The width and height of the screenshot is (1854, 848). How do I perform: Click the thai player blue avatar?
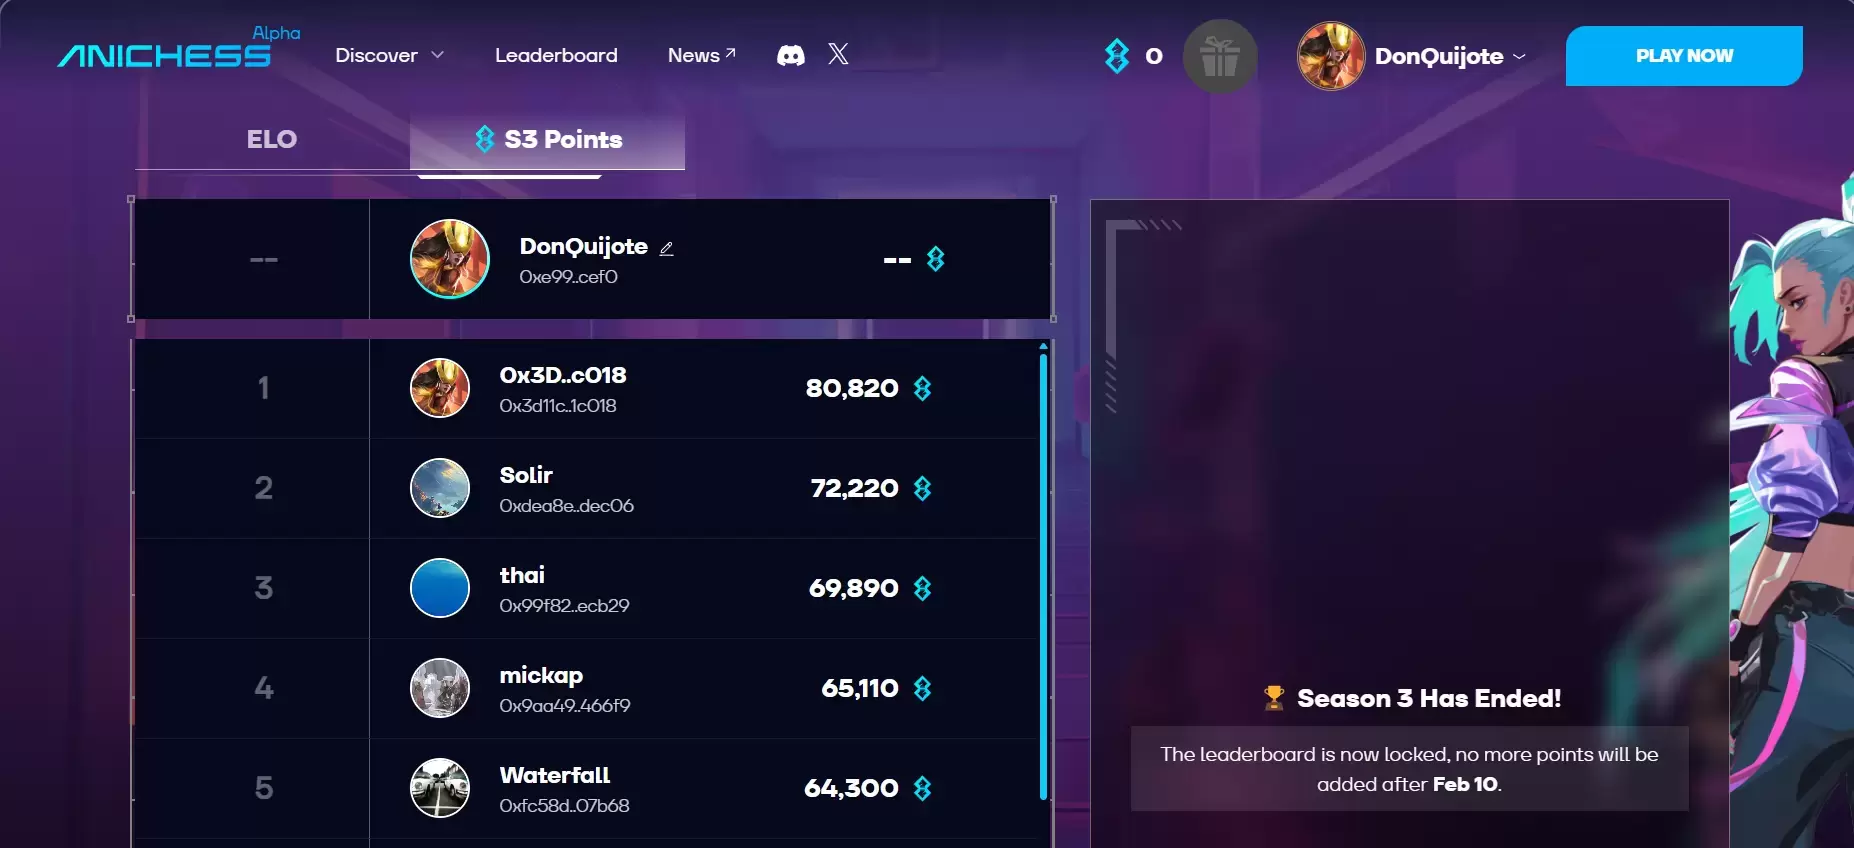point(440,588)
